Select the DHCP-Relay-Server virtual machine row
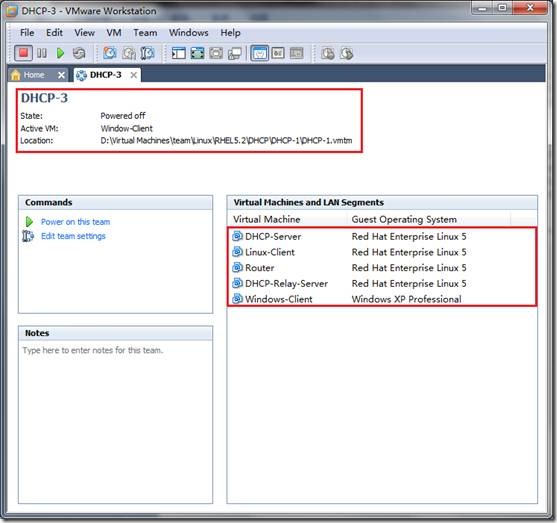This screenshot has width=557, height=523. [x=382, y=283]
